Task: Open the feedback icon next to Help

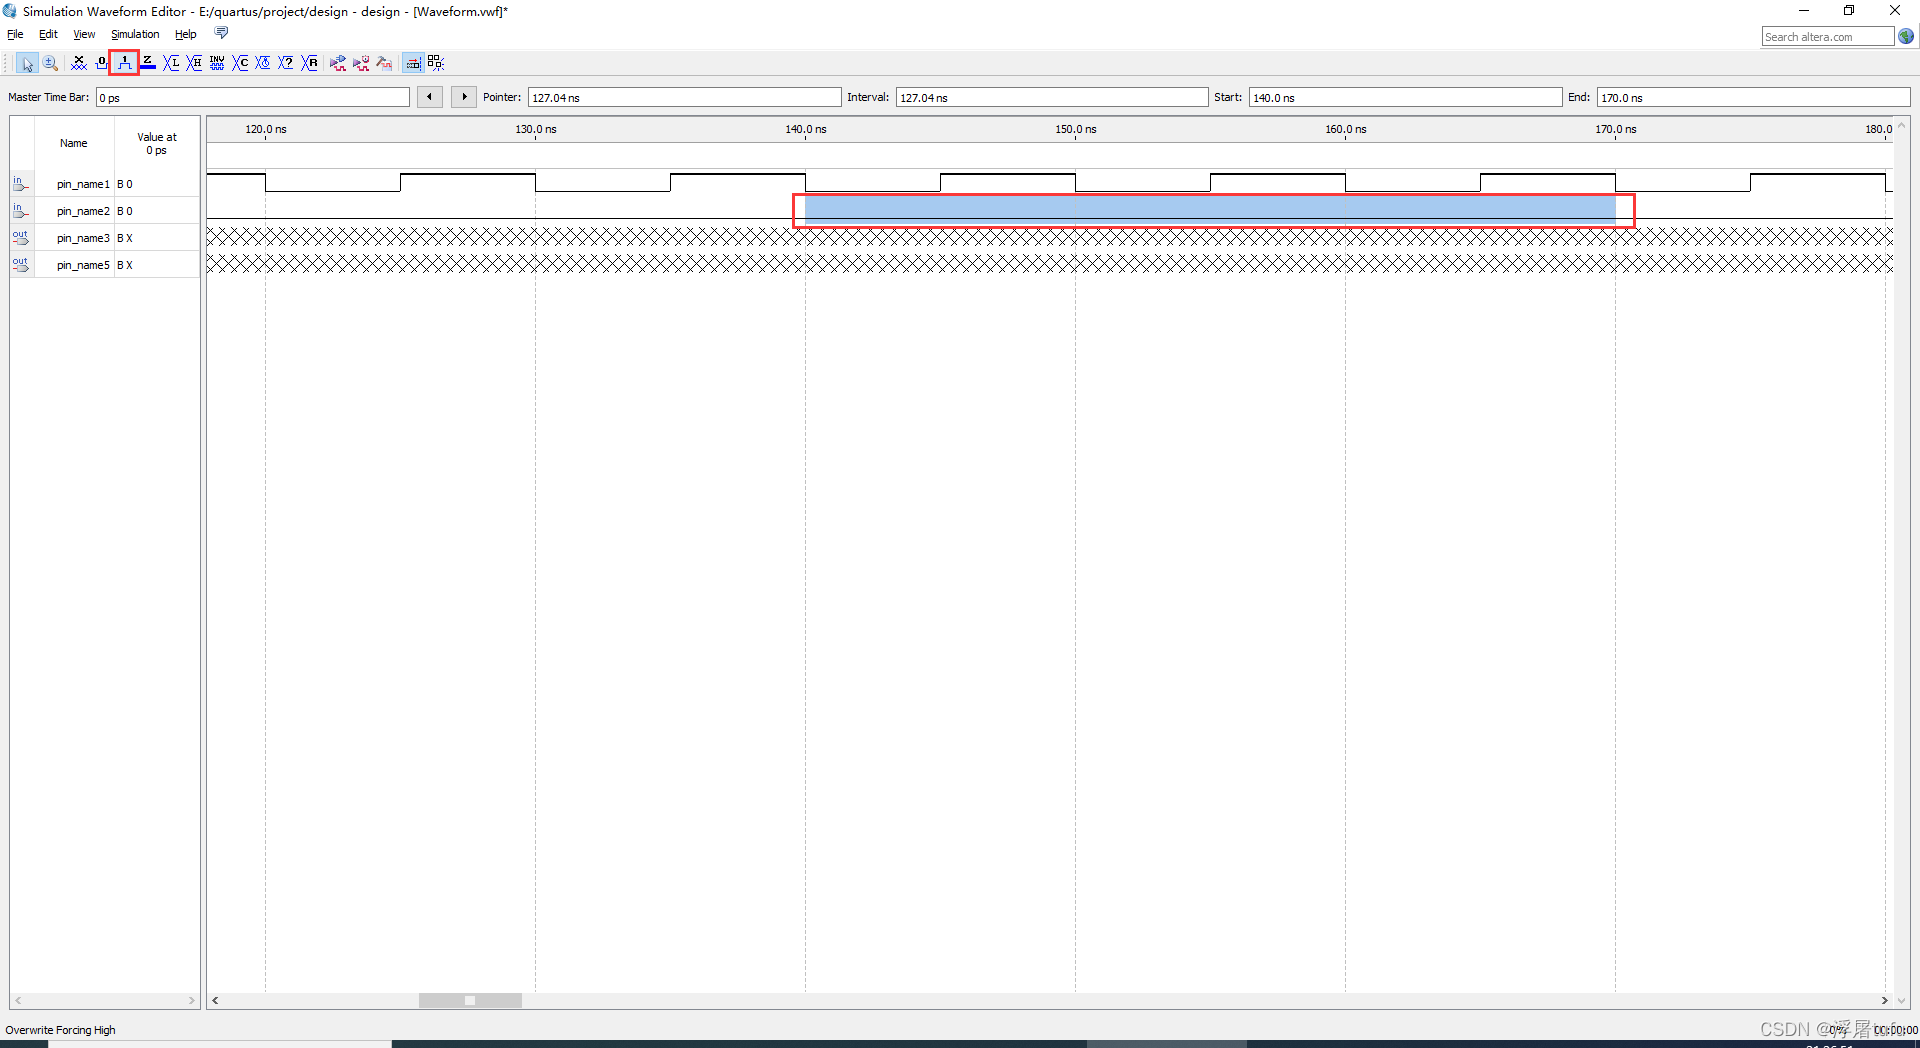Action: tap(221, 33)
